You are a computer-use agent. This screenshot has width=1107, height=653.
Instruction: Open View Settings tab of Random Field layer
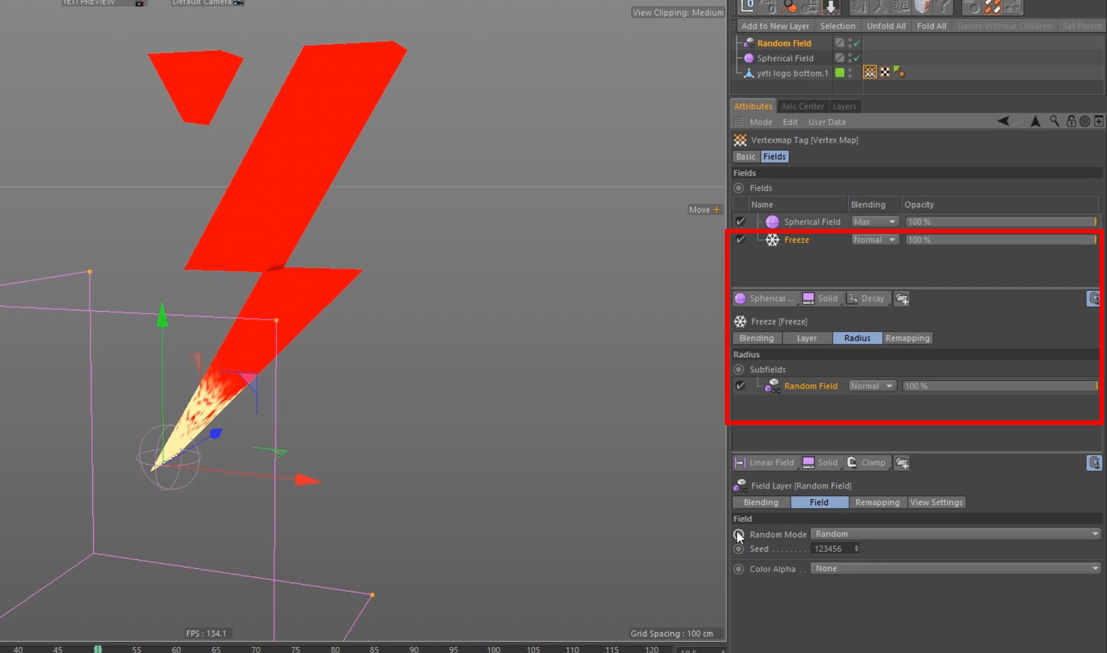click(935, 503)
